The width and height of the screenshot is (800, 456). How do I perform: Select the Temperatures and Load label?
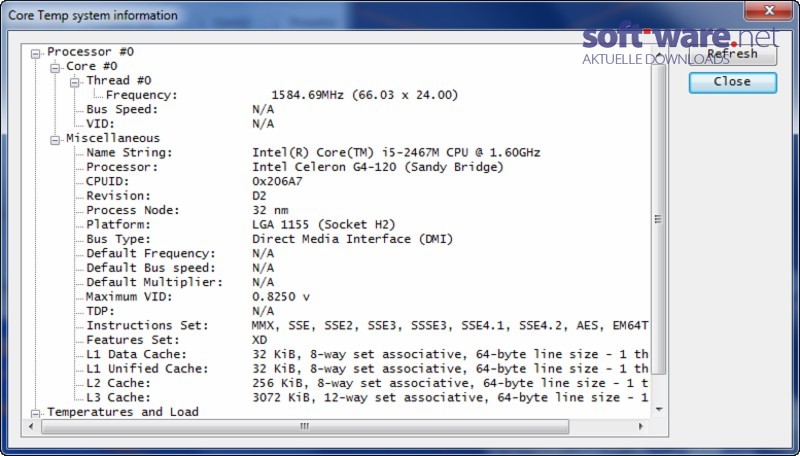coord(123,412)
